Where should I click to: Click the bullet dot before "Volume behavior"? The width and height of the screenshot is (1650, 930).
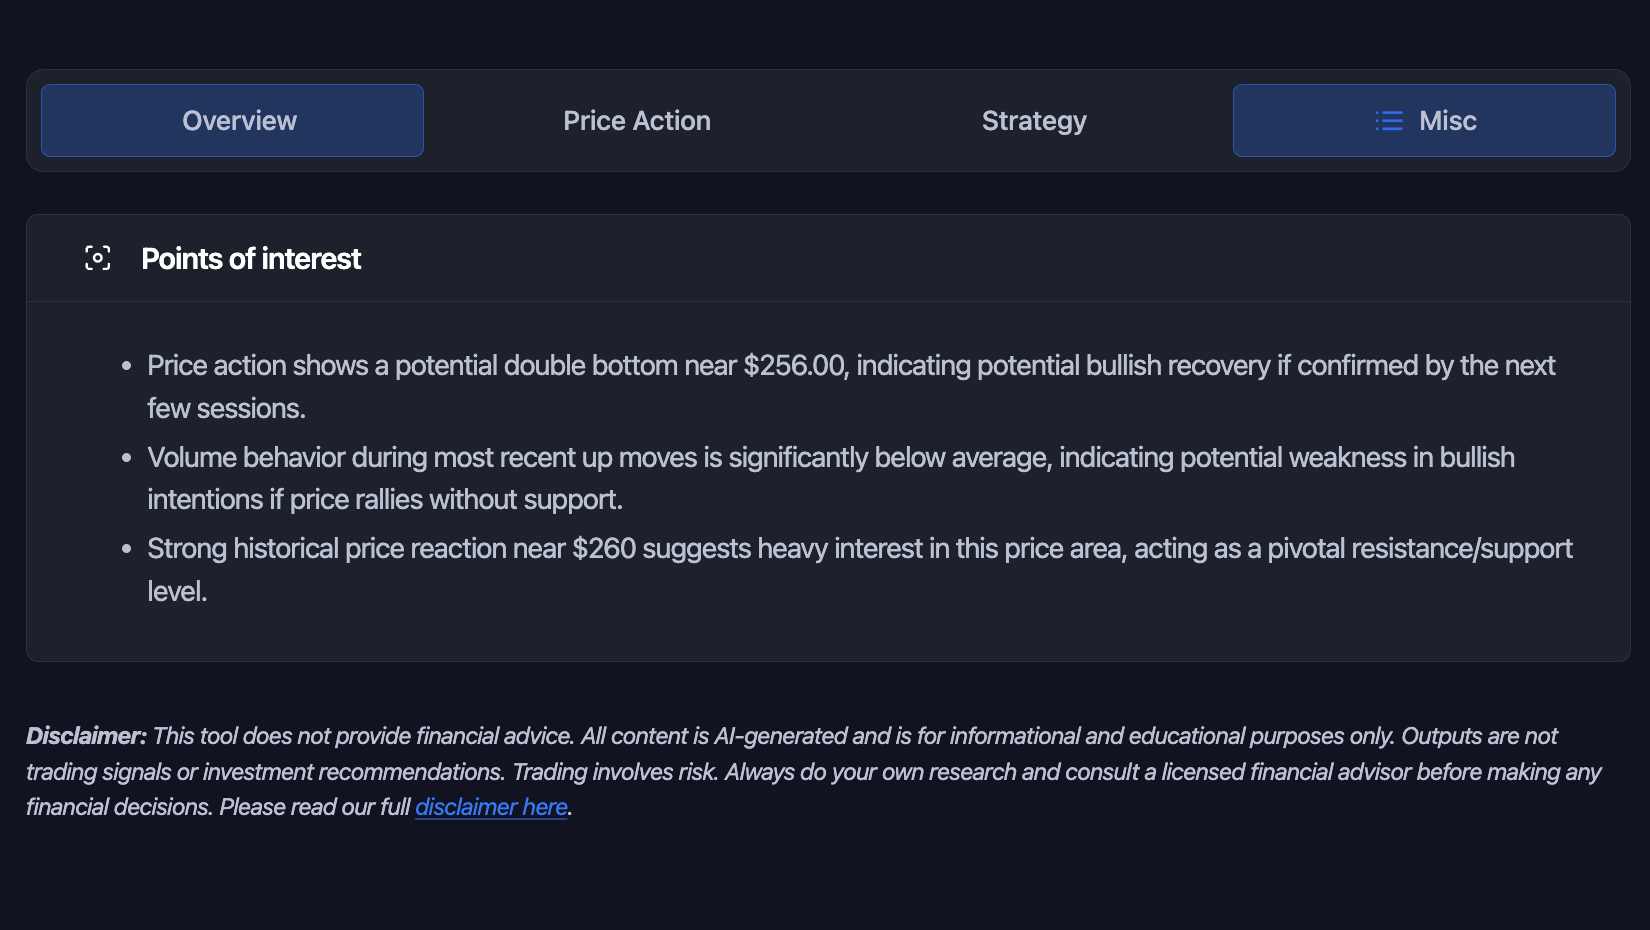[x=127, y=459]
